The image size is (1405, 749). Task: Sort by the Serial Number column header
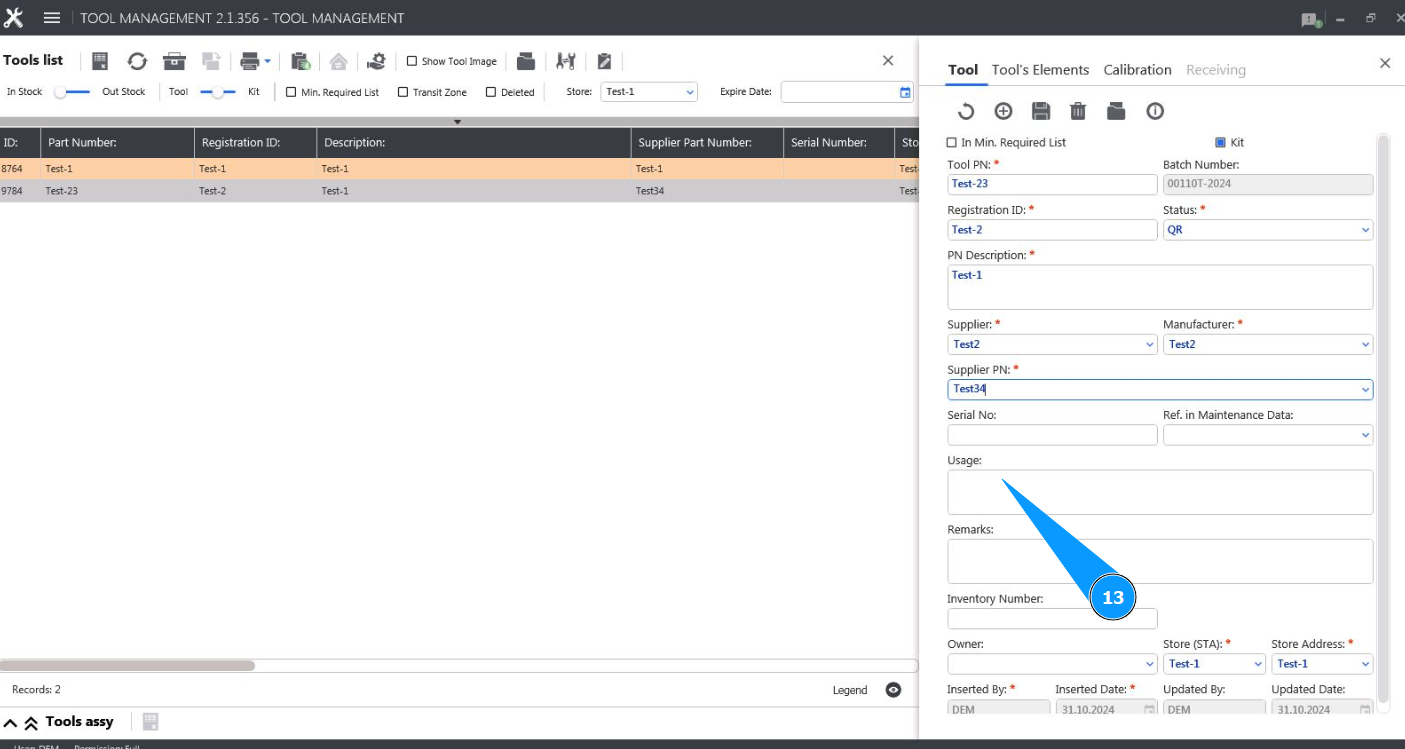click(839, 143)
